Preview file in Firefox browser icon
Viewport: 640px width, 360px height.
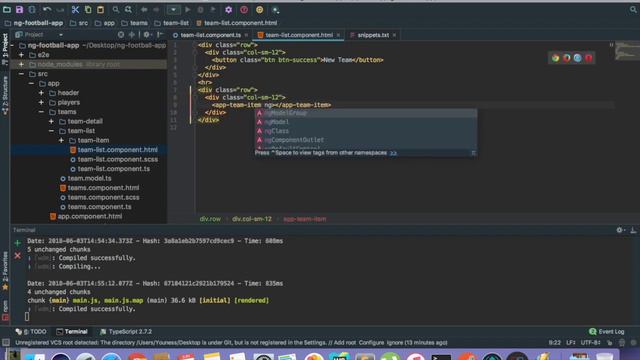[x=567, y=58]
